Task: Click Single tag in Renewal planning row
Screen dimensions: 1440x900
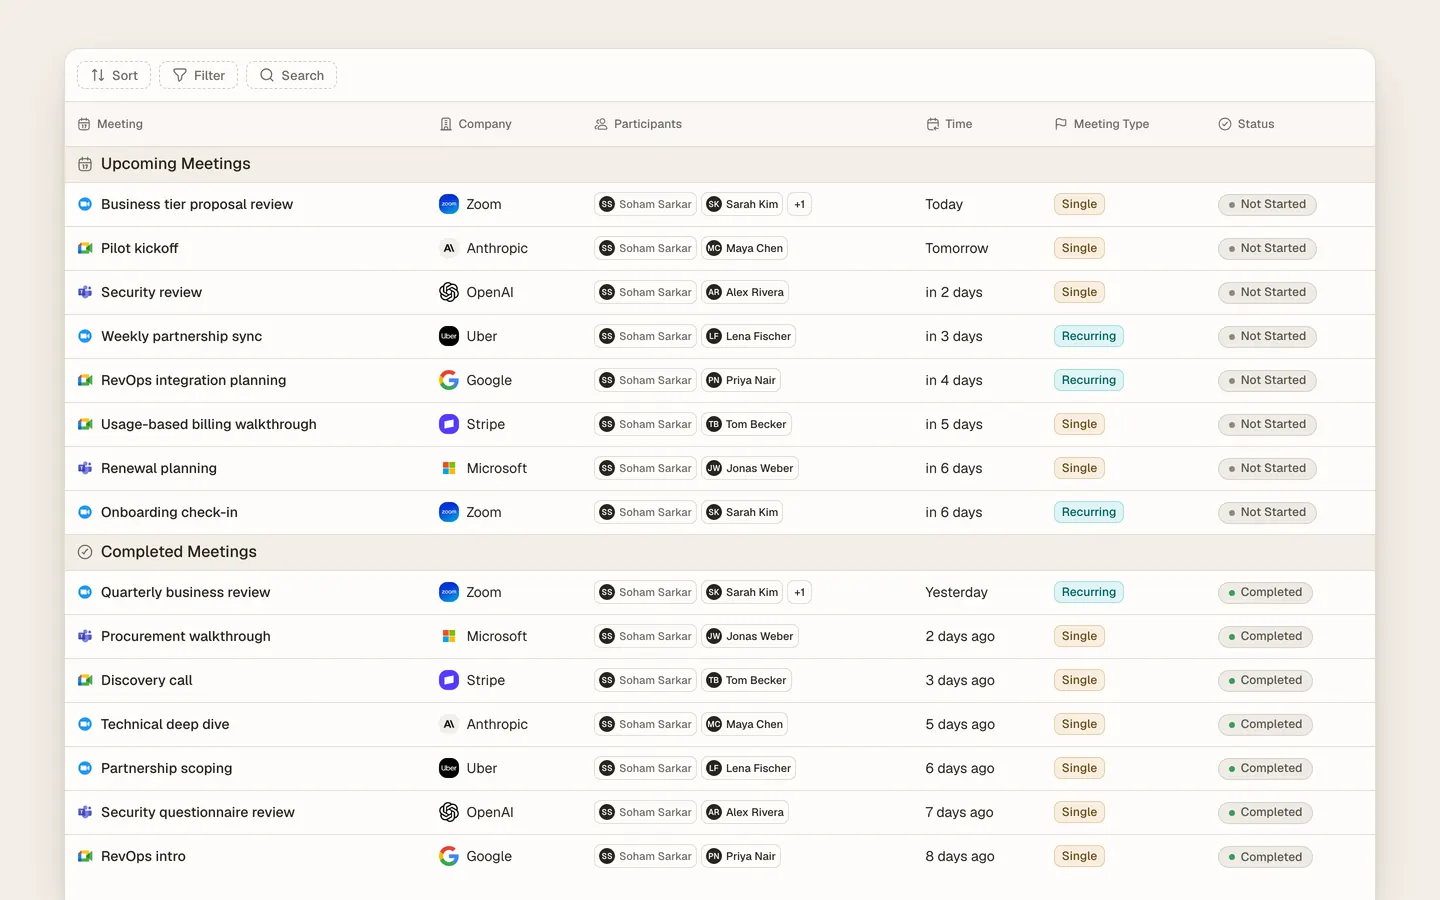Action: pyautogui.click(x=1079, y=468)
